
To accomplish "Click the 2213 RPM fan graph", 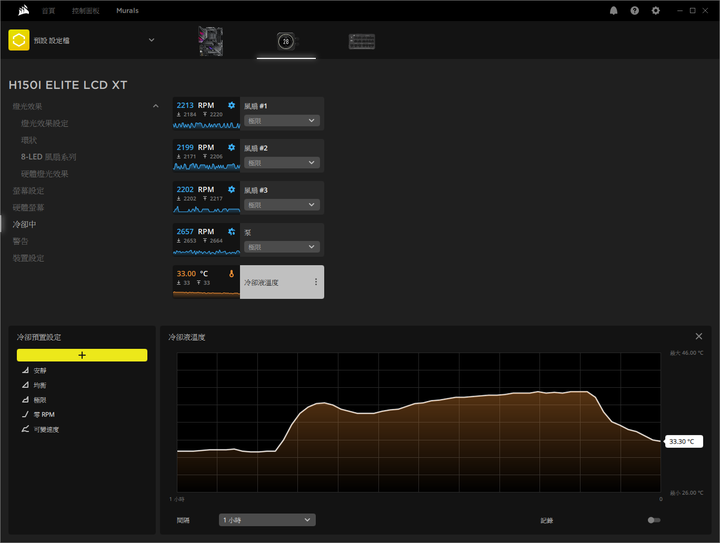I will 206,125.
